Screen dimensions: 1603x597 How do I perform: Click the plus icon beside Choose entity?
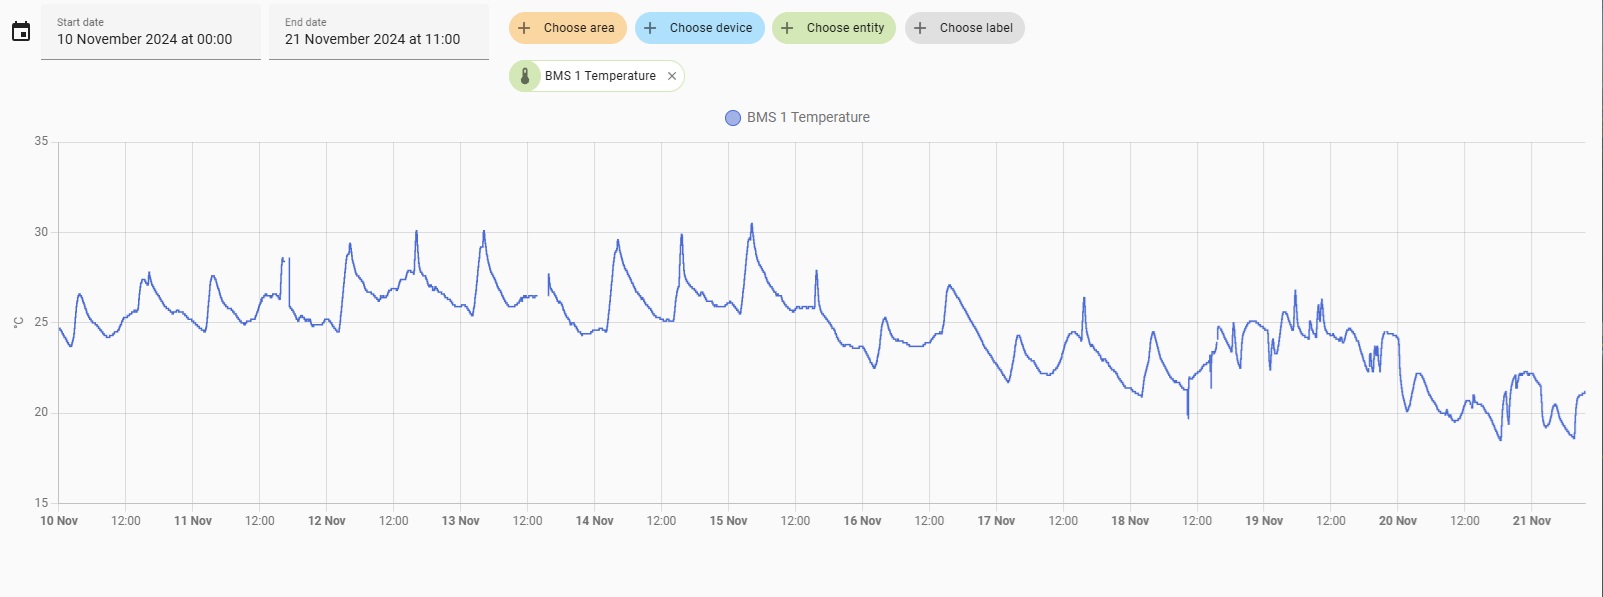pyautogui.click(x=787, y=28)
